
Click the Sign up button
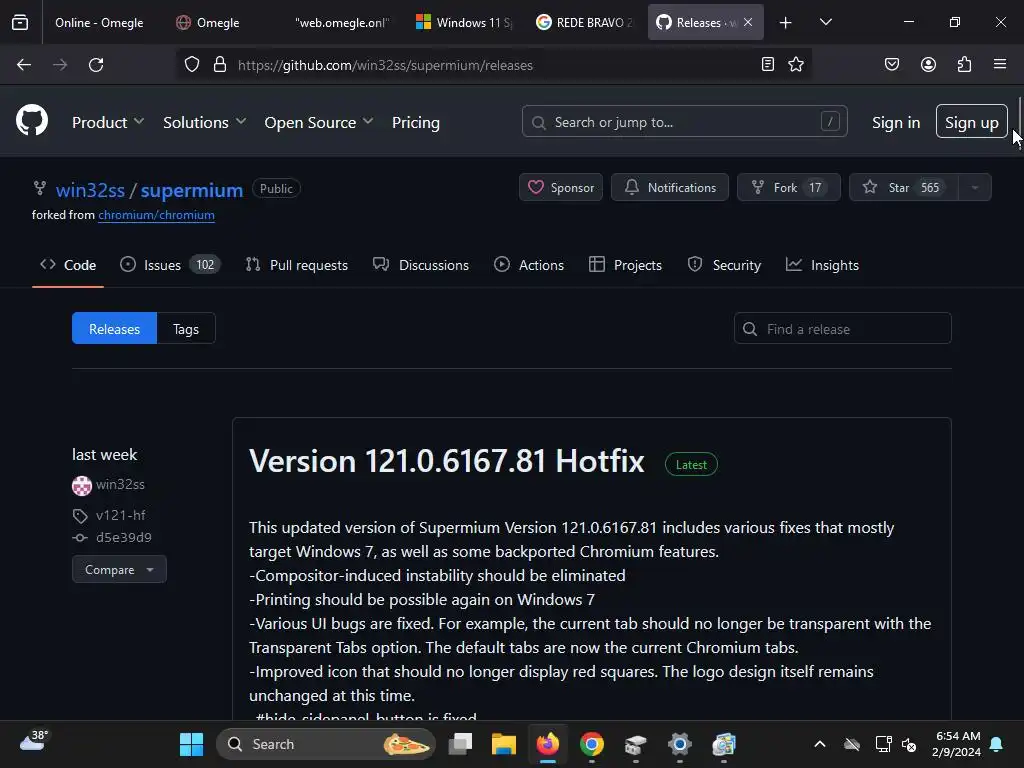[972, 121]
